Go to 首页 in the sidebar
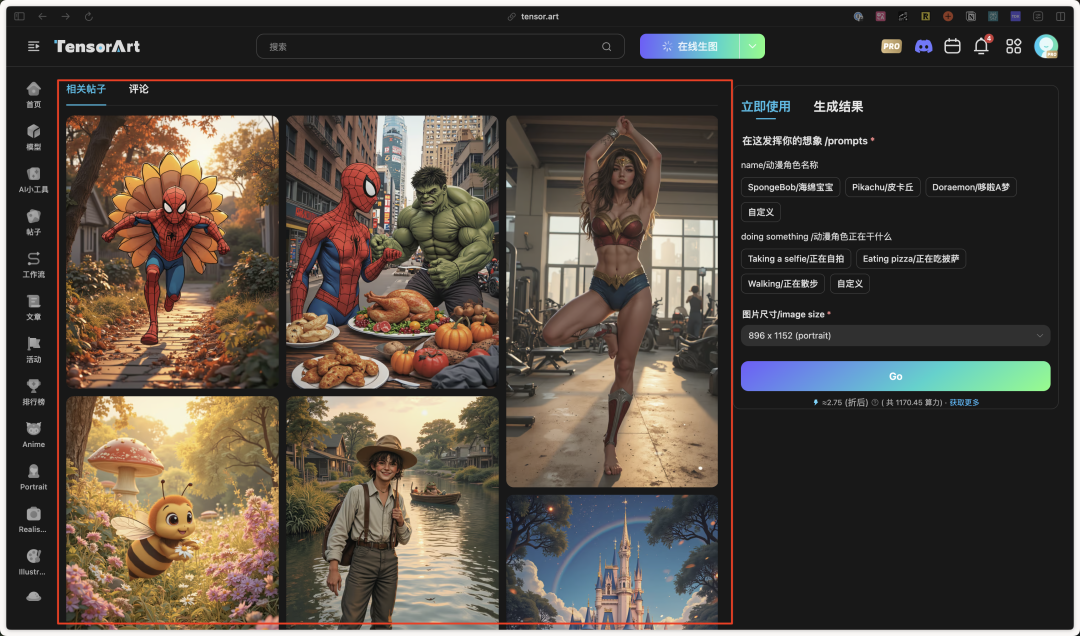This screenshot has height=636, width=1080. (33, 95)
